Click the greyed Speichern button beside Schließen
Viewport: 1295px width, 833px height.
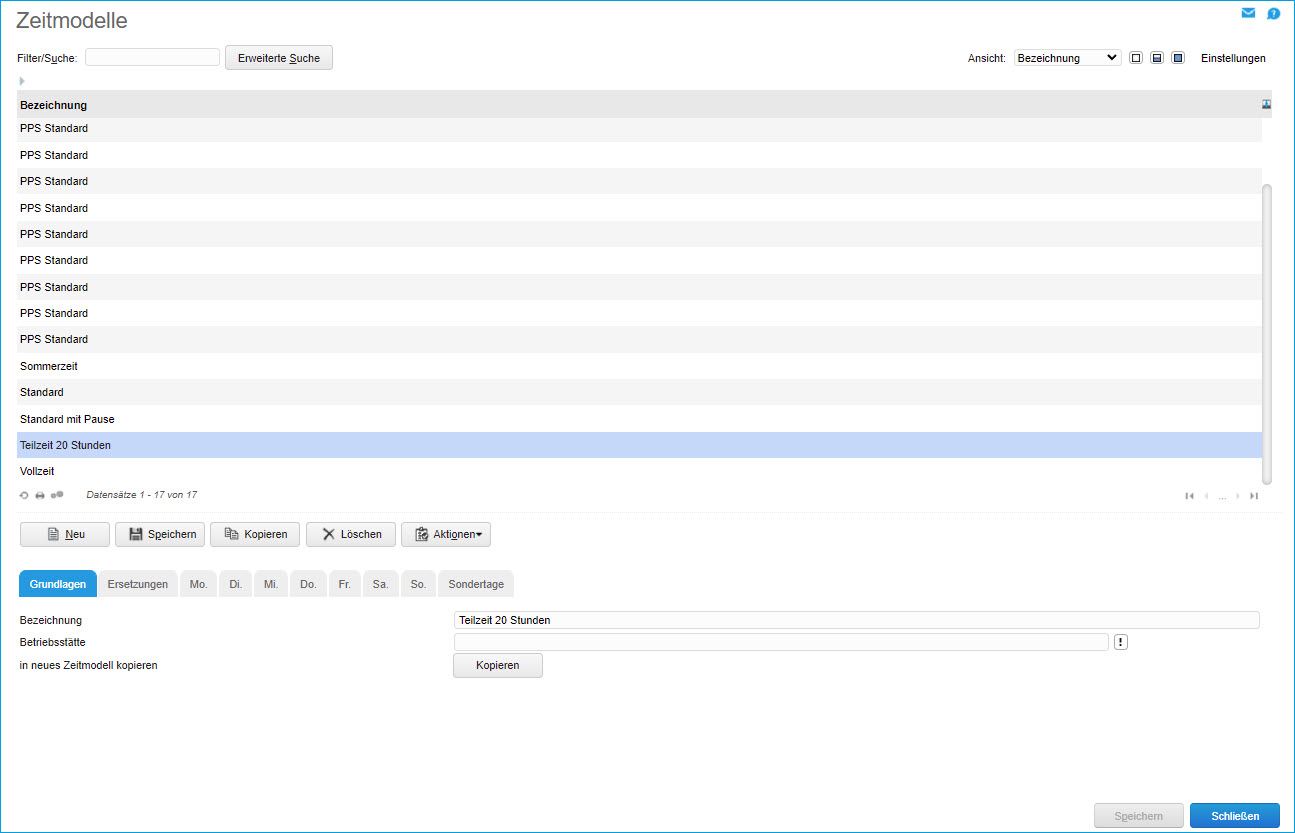[1139, 816]
